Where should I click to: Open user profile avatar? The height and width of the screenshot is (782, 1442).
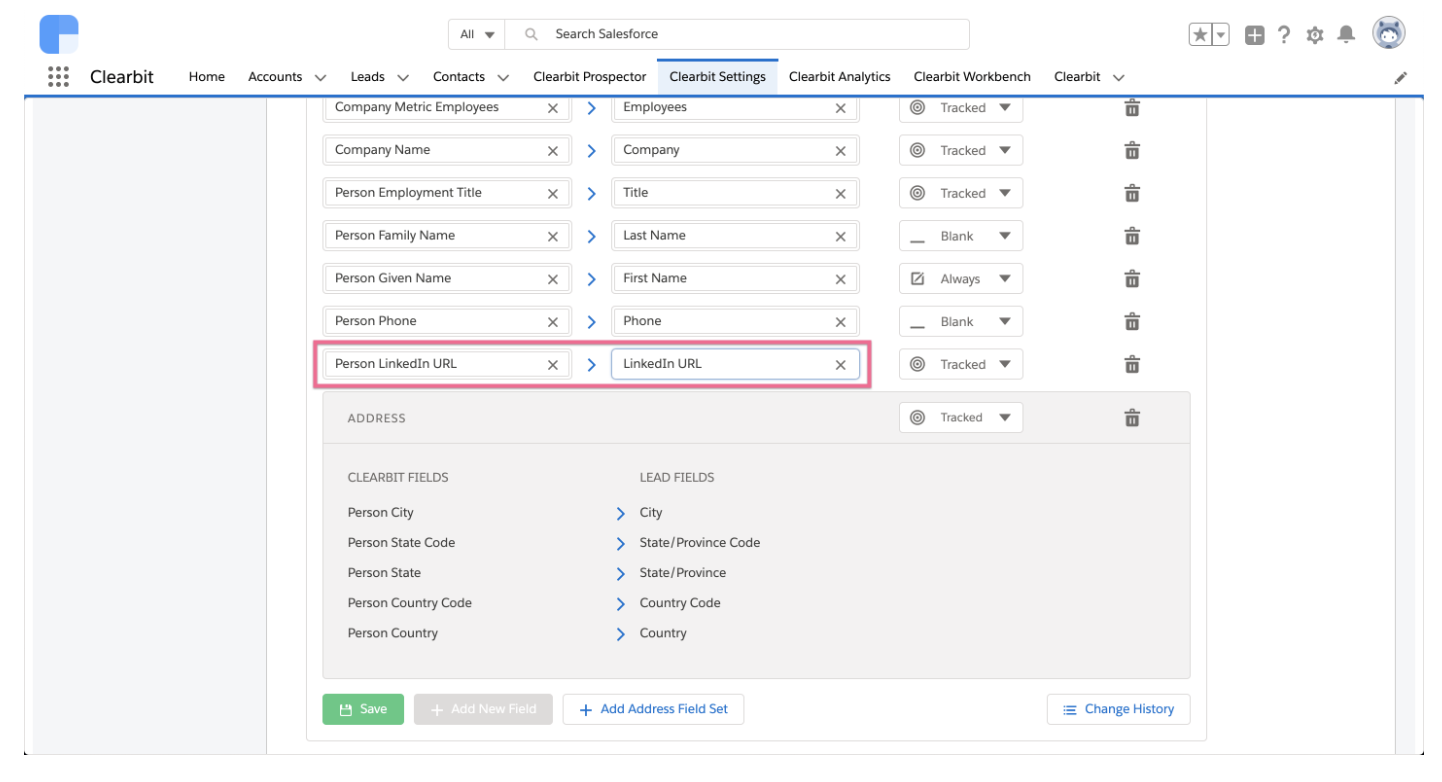tap(1389, 33)
